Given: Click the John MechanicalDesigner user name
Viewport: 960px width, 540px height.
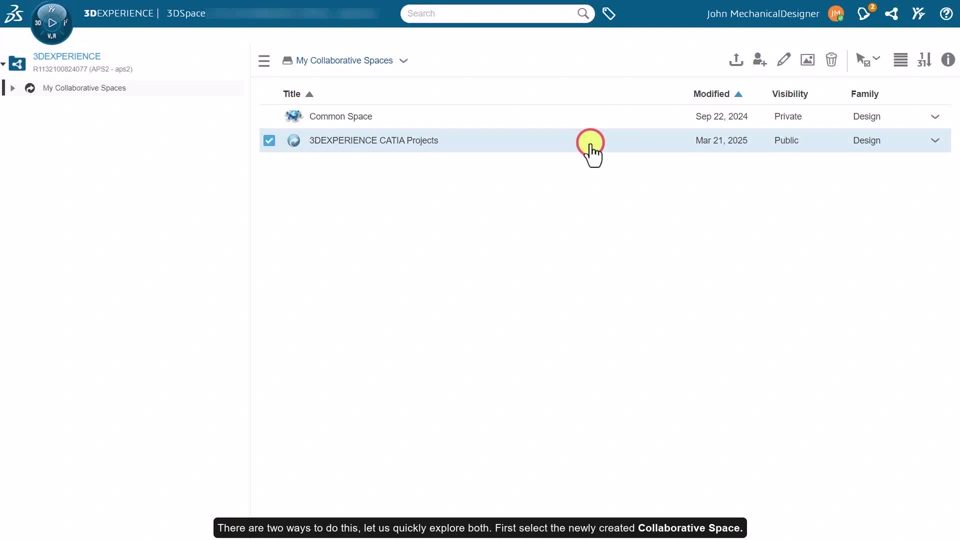Looking at the screenshot, I should point(762,13).
